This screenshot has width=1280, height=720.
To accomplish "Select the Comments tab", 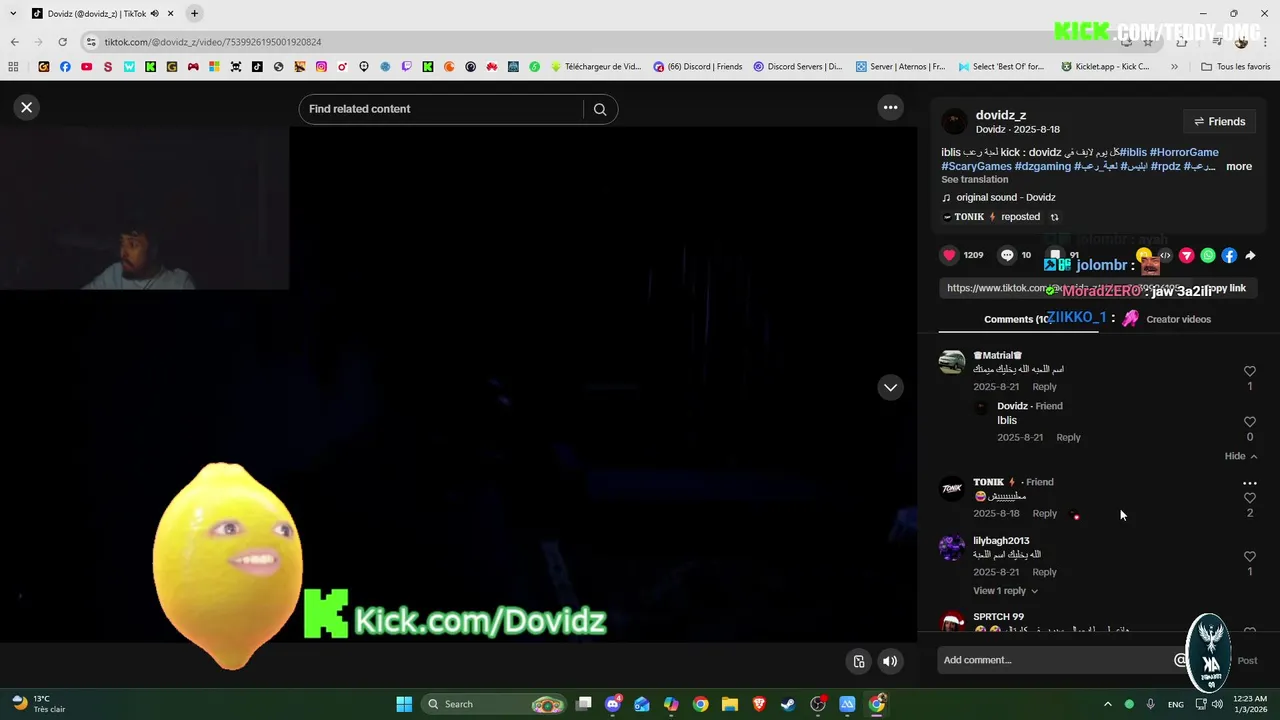I will 1016,319.
